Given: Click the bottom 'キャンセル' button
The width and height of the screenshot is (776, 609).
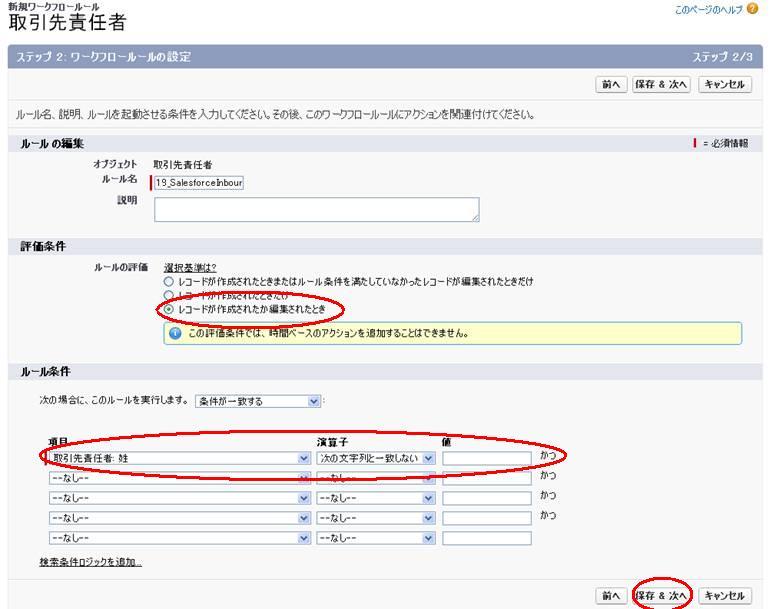Looking at the screenshot, I should pyautogui.click(x=725, y=595).
